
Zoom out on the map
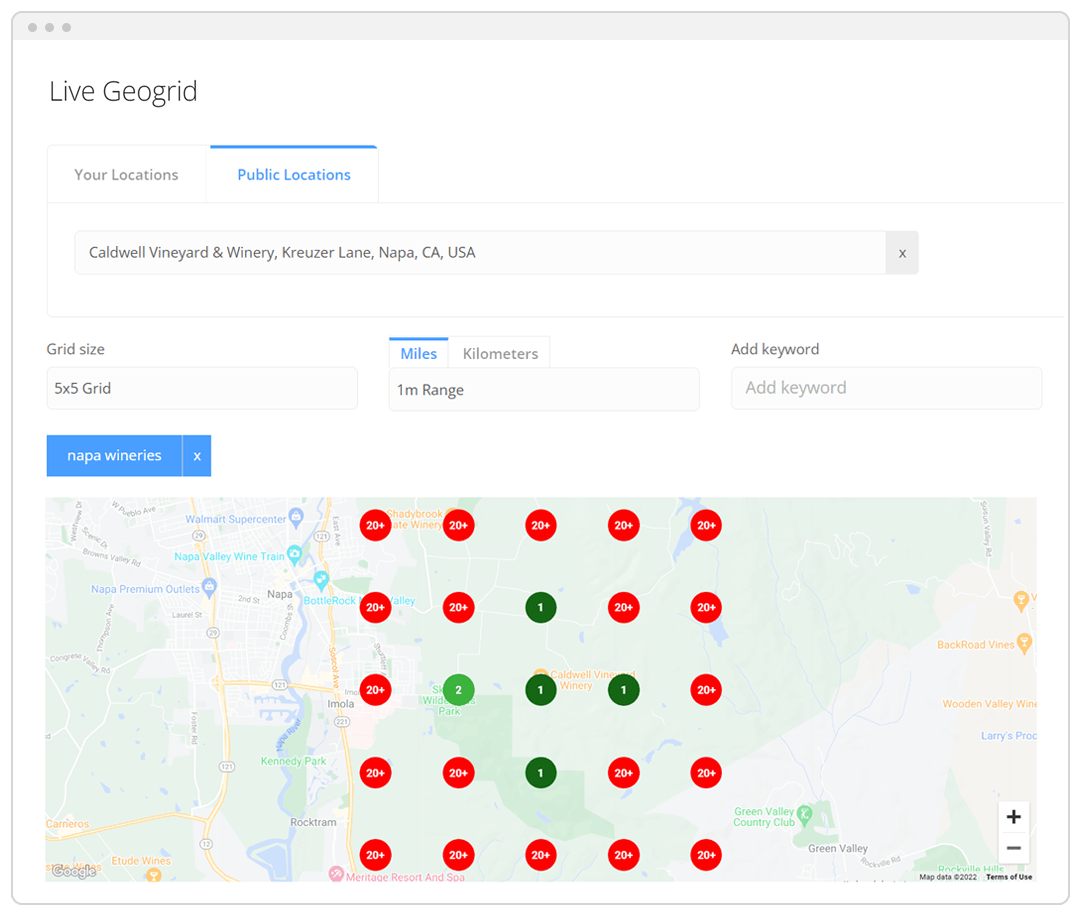click(x=1013, y=848)
